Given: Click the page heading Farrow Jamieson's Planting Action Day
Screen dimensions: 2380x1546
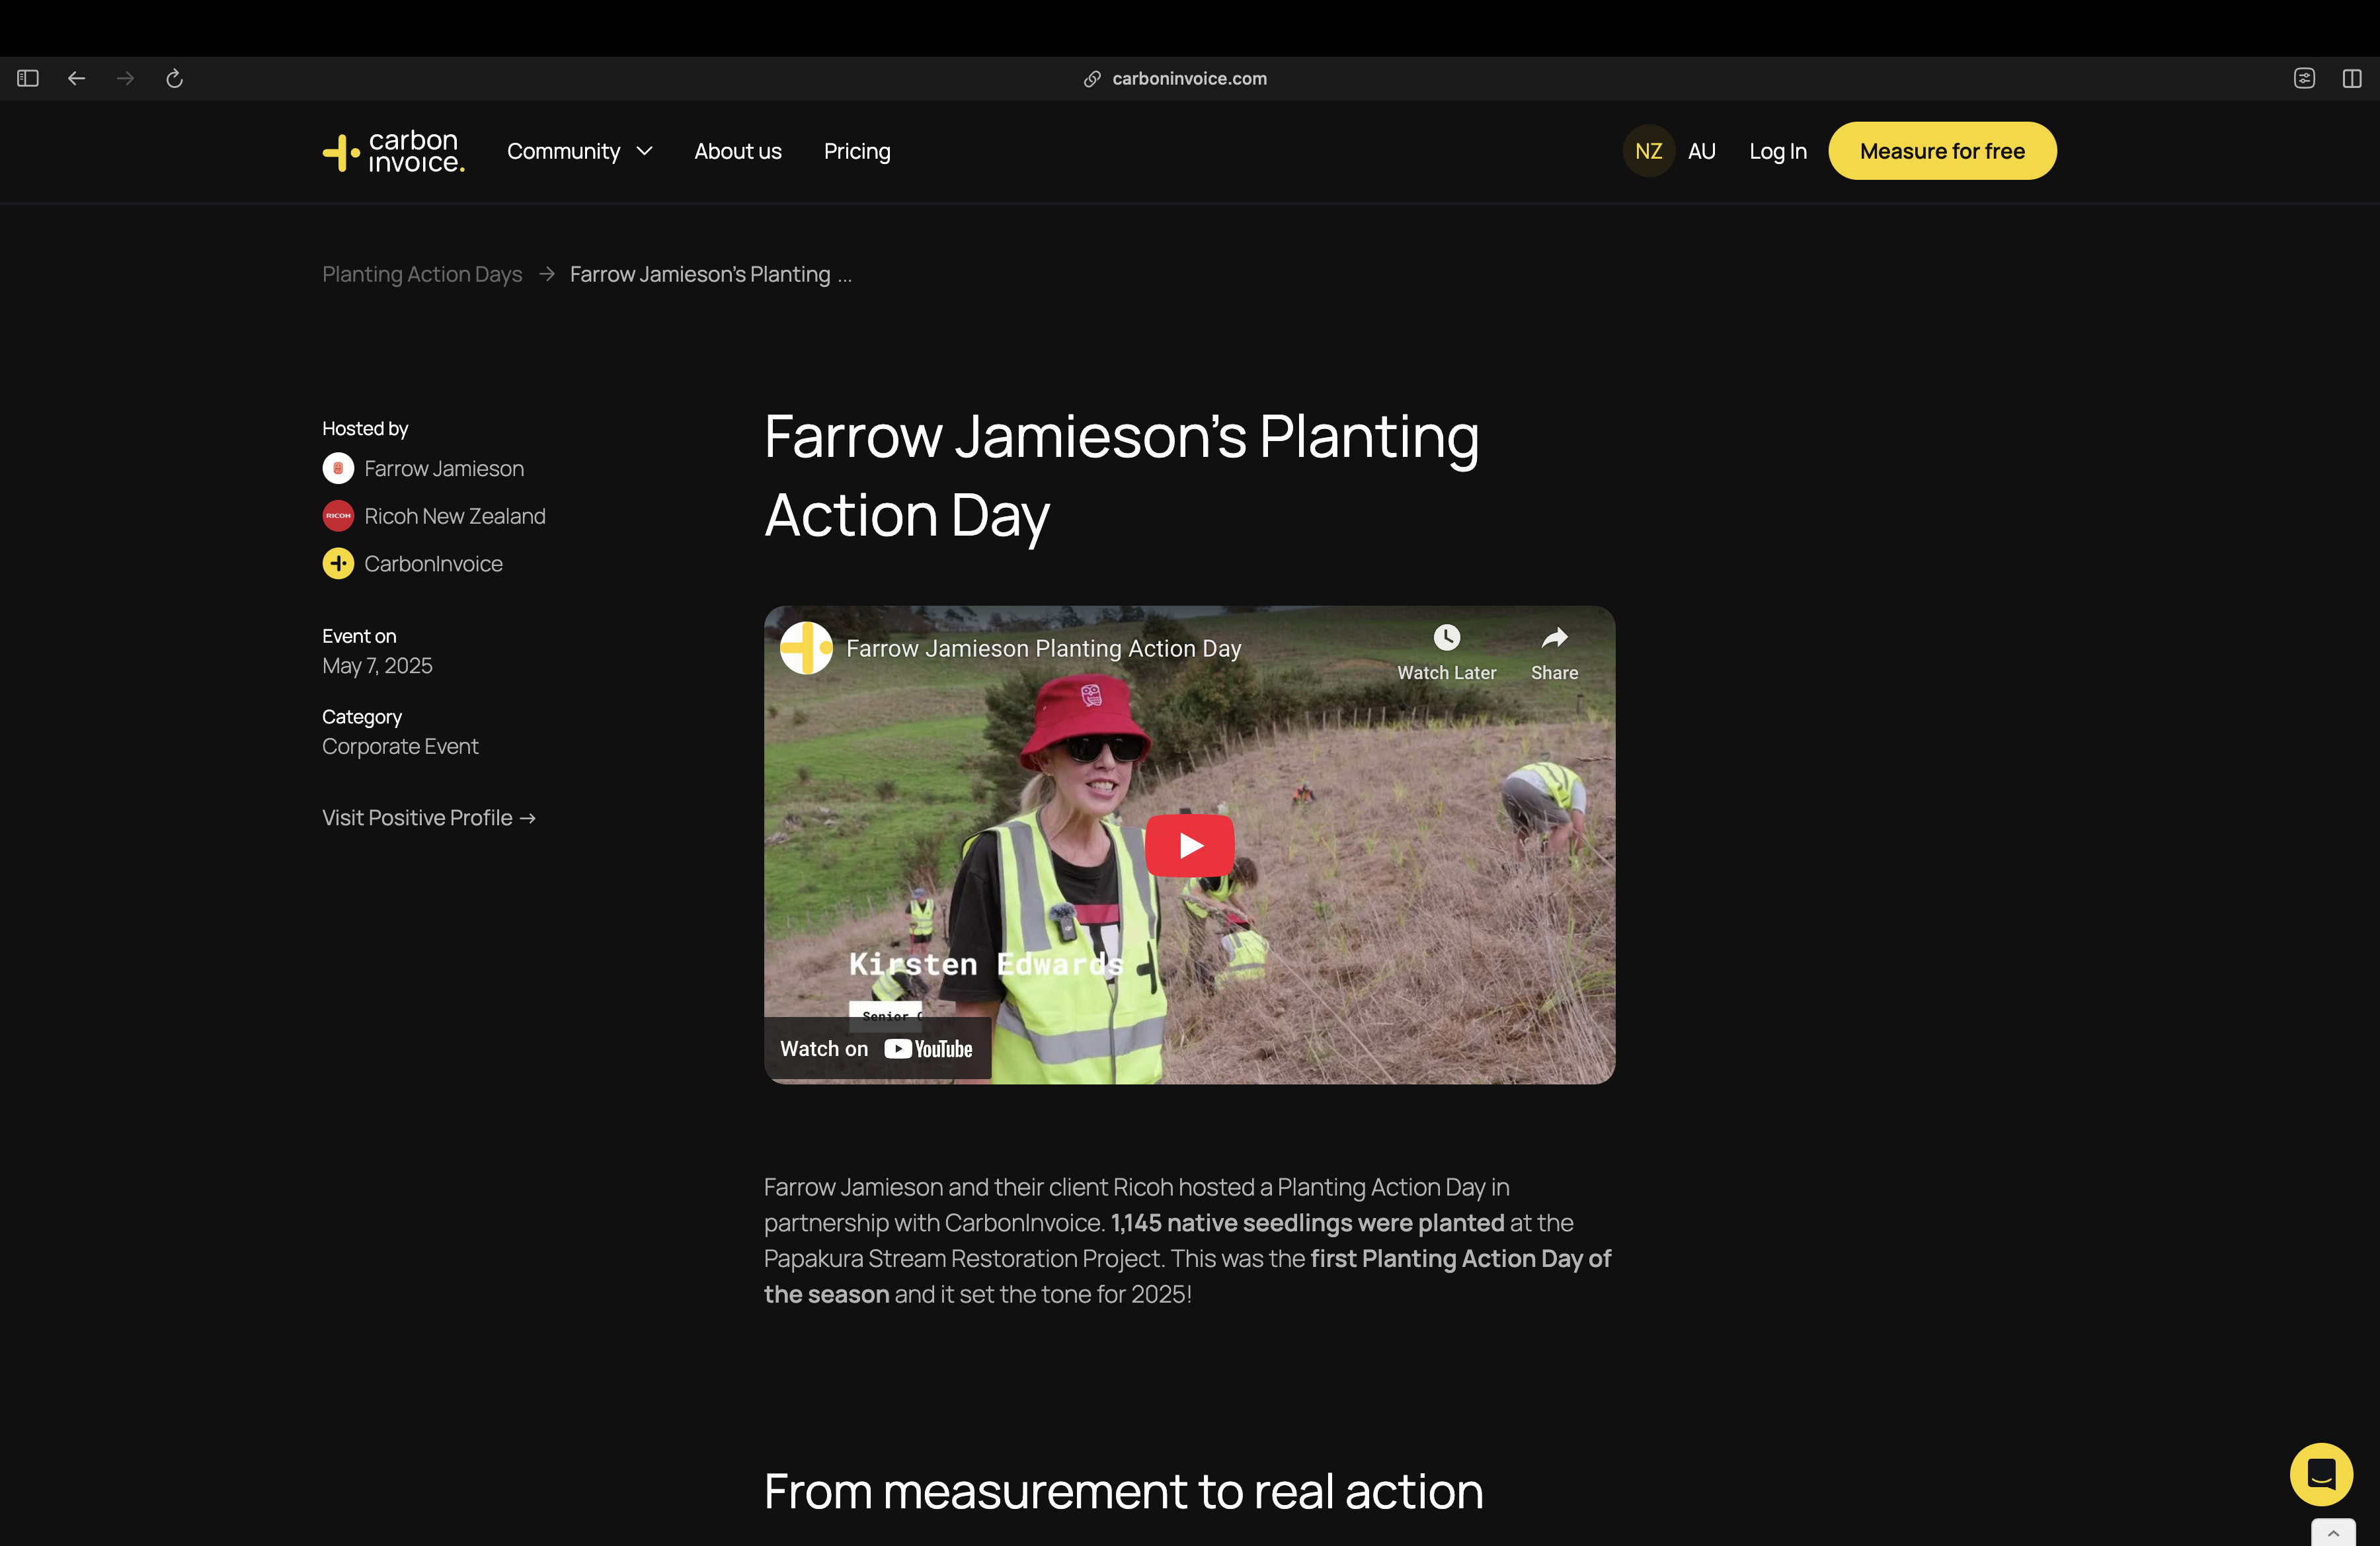Looking at the screenshot, I should (x=1121, y=476).
